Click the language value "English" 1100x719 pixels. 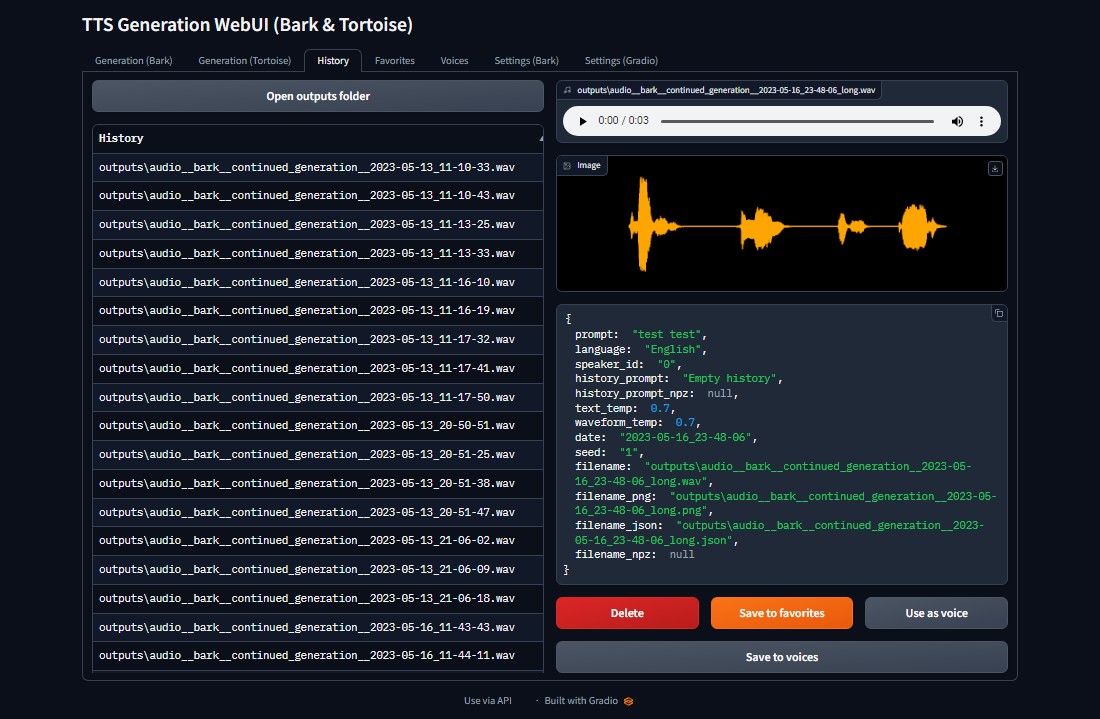tap(673, 349)
